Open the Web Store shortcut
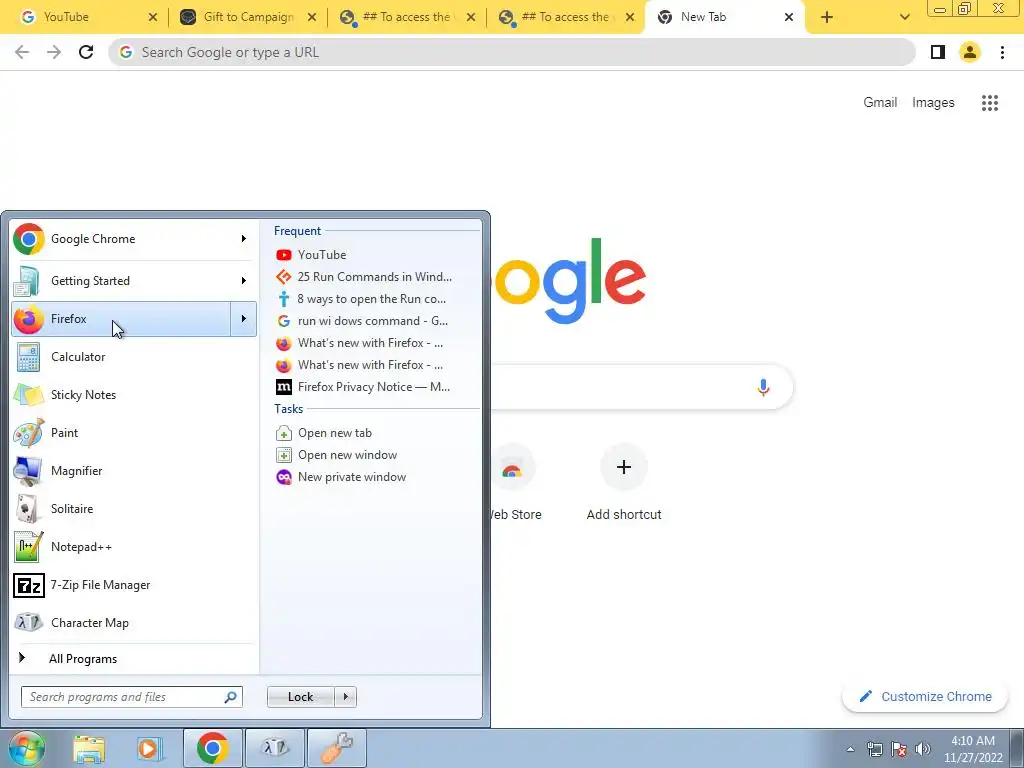1024x768 pixels. pos(513,483)
